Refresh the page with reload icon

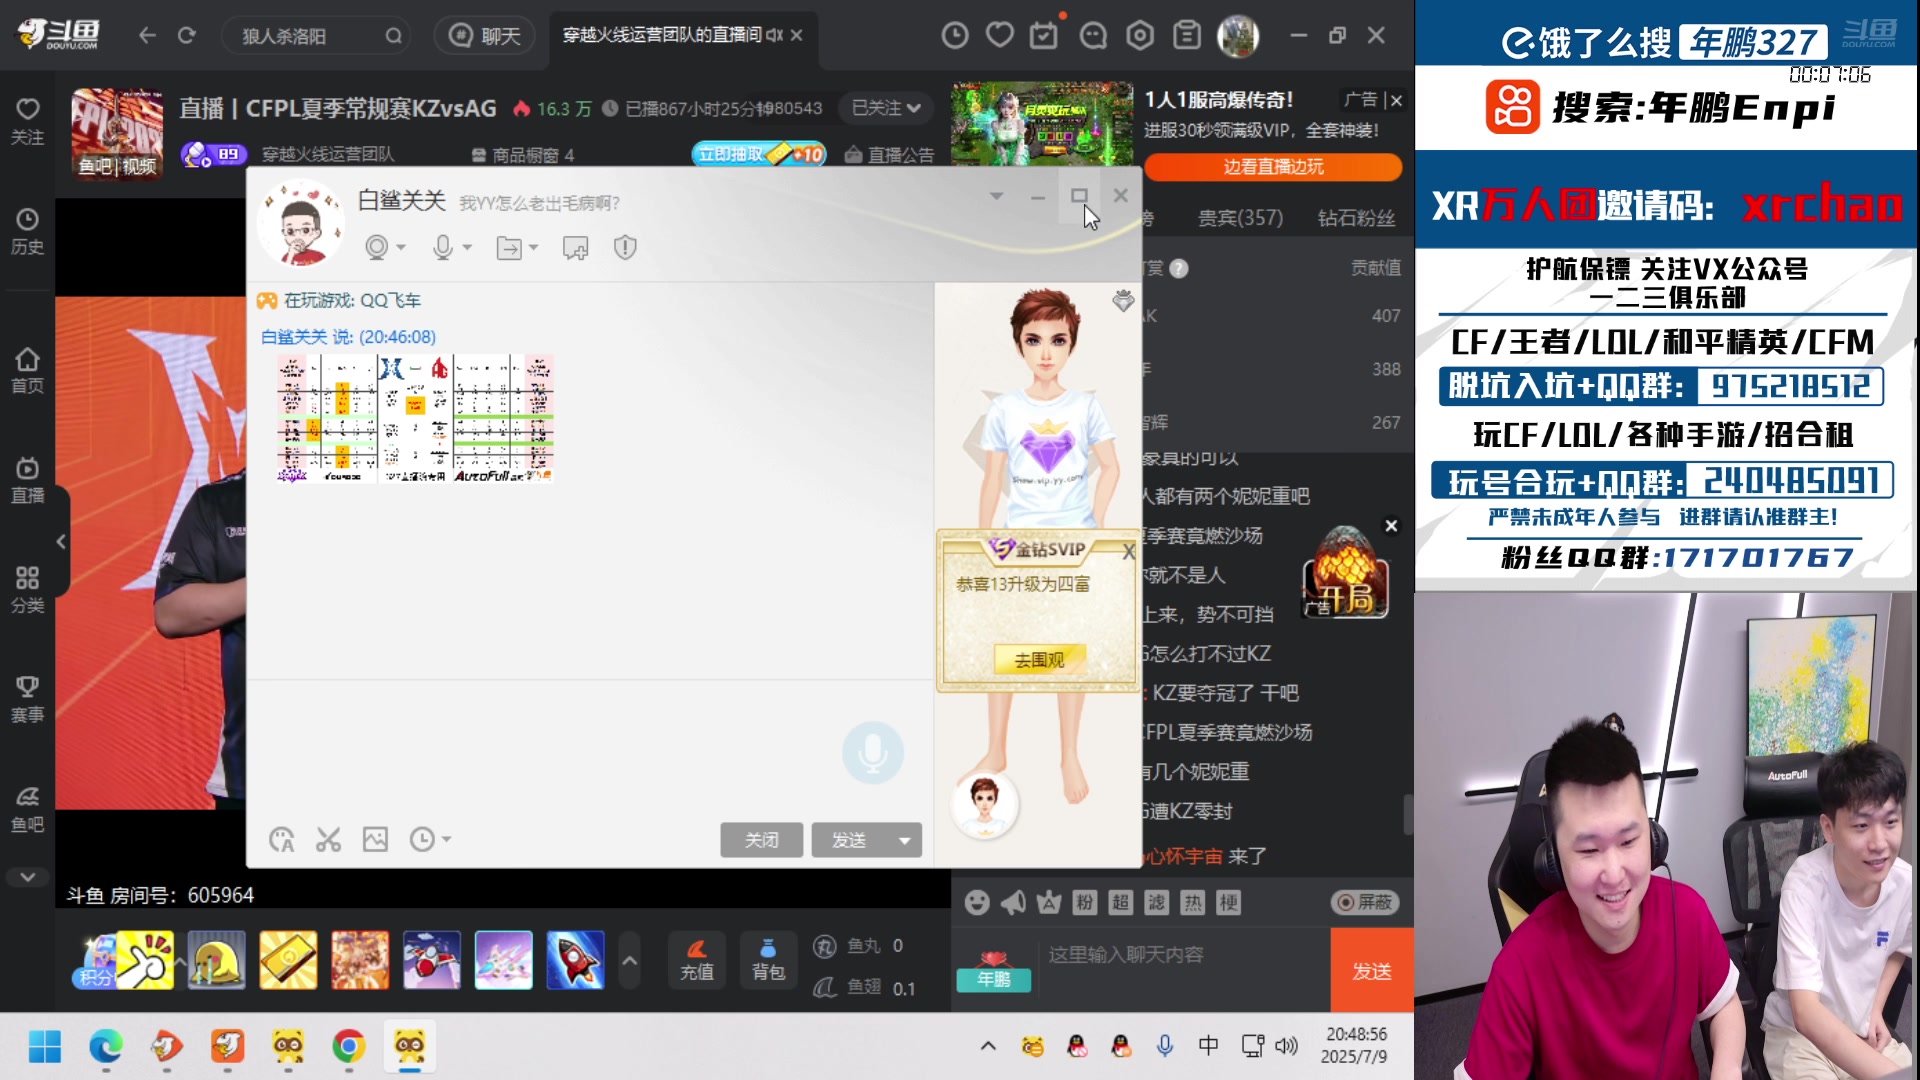pos(187,36)
